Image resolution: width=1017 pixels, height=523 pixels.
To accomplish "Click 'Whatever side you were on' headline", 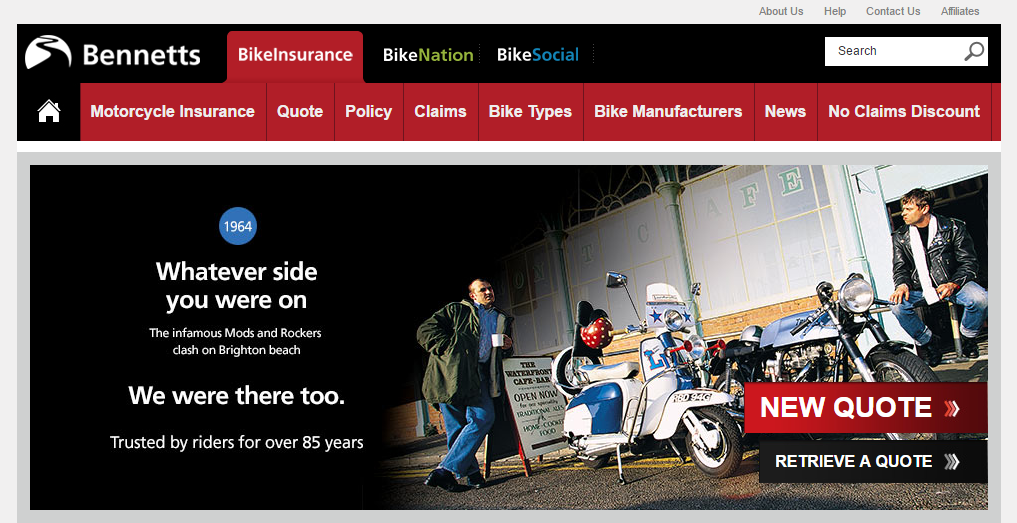I will [237, 286].
